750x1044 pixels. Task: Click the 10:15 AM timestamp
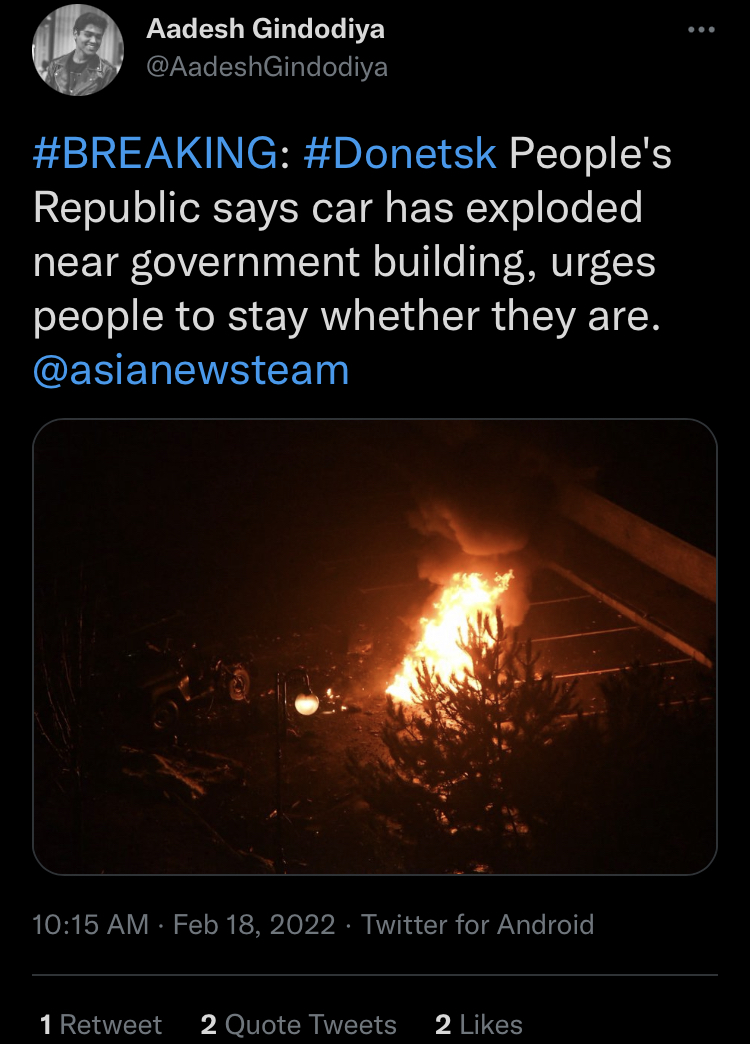[91, 924]
